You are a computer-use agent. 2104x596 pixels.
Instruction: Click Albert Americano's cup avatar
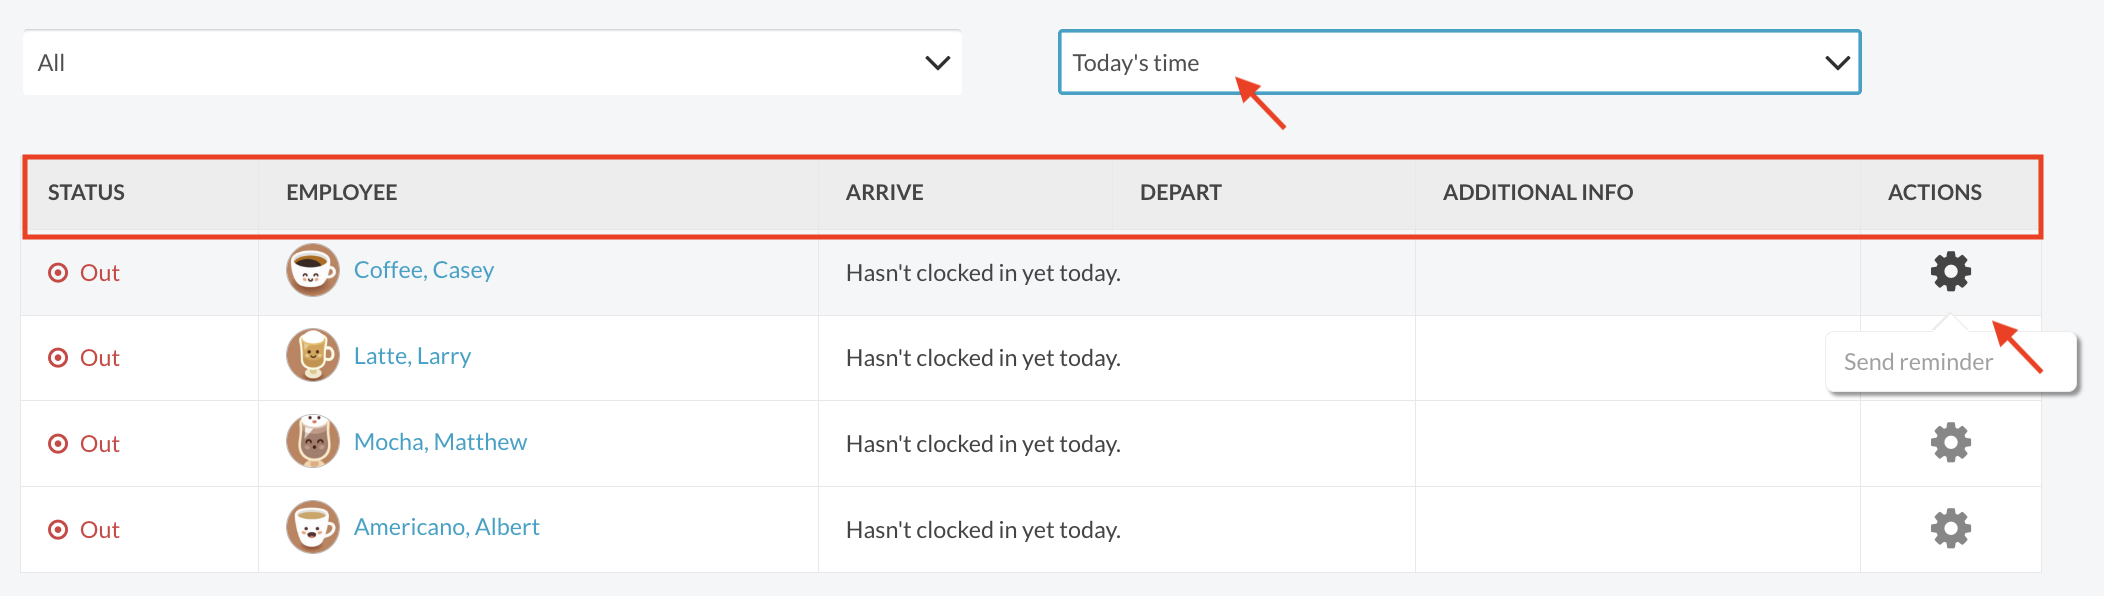coord(313,527)
